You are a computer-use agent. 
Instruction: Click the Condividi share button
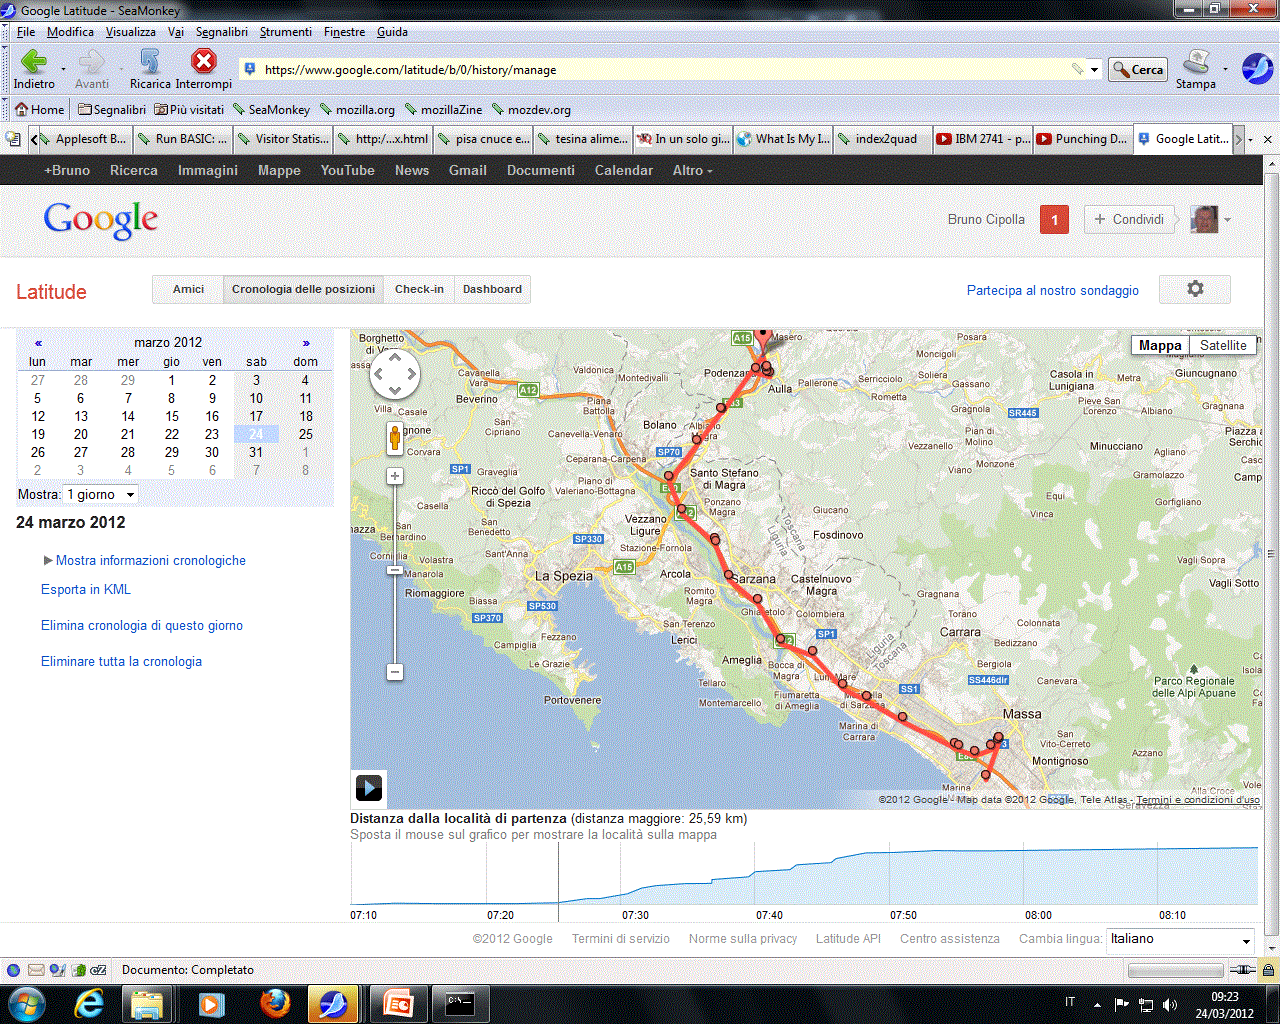pos(1128,219)
